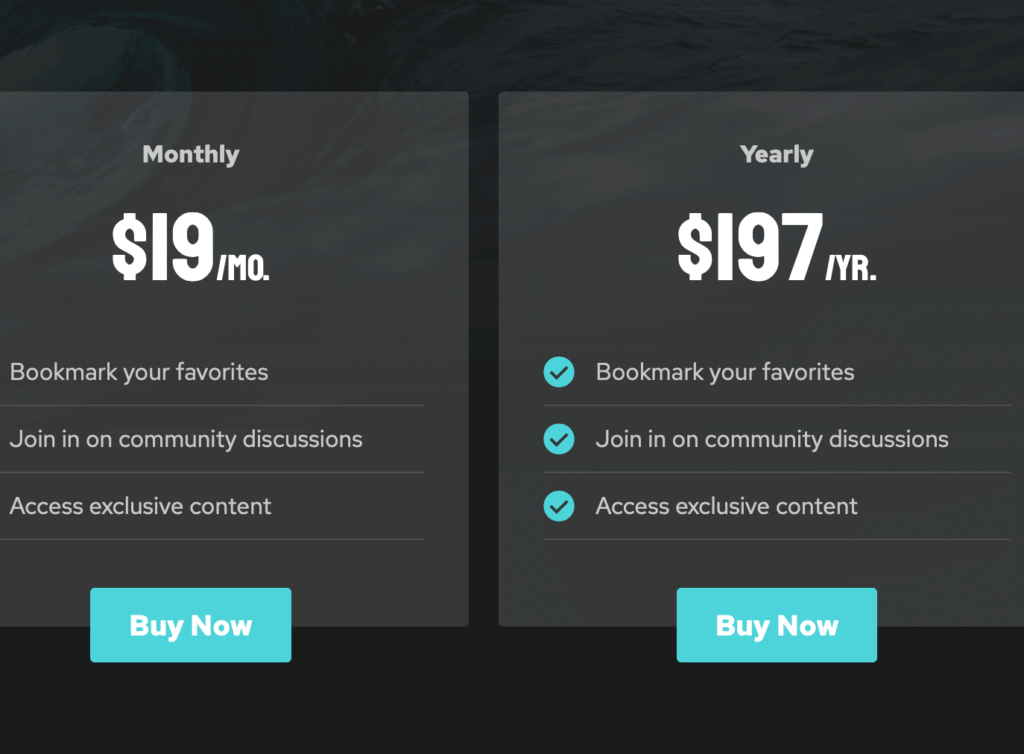Click the Monthly plan heading
Image resolution: width=1024 pixels, height=754 pixels.
point(191,155)
